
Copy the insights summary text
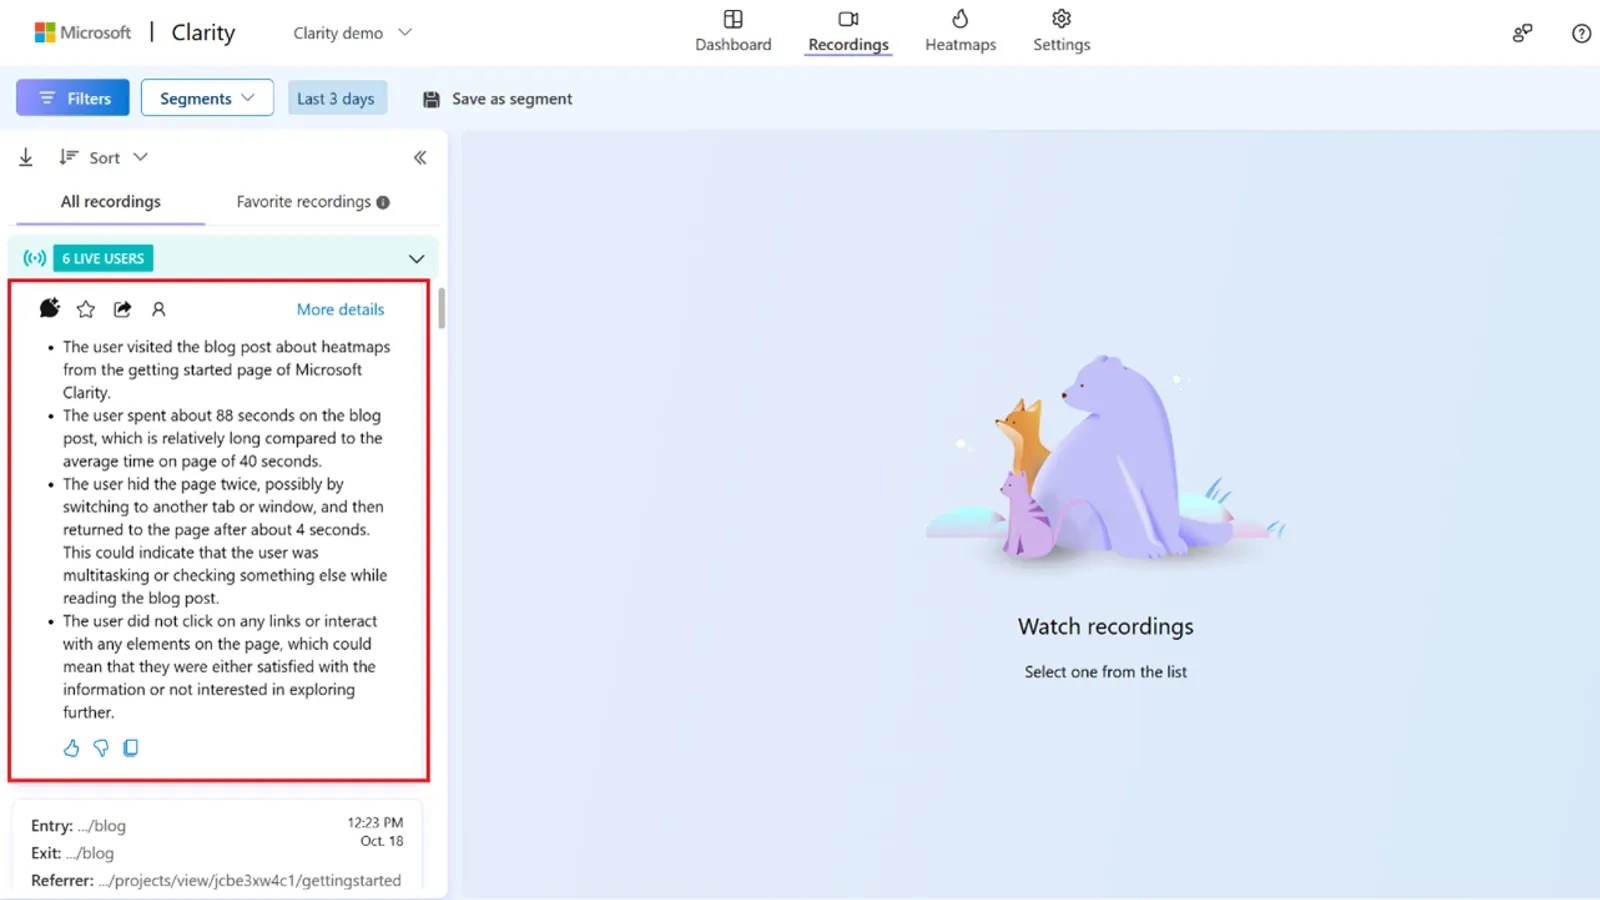(x=131, y=748)
